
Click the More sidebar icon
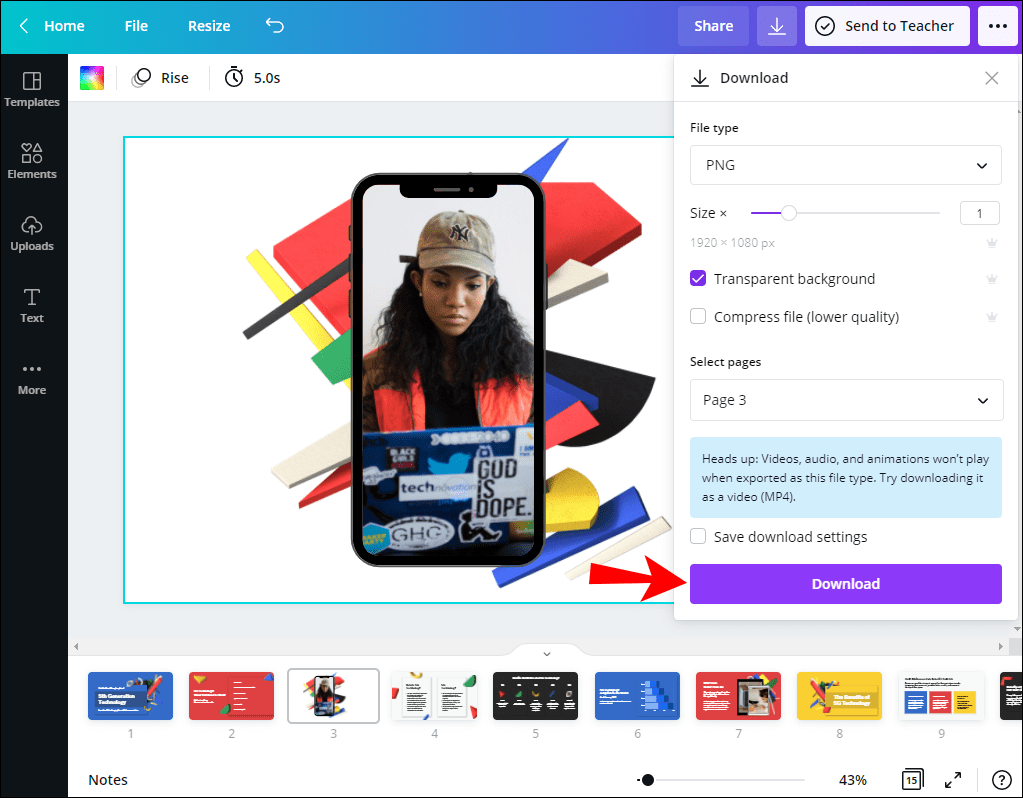click(x=32, y=378)
